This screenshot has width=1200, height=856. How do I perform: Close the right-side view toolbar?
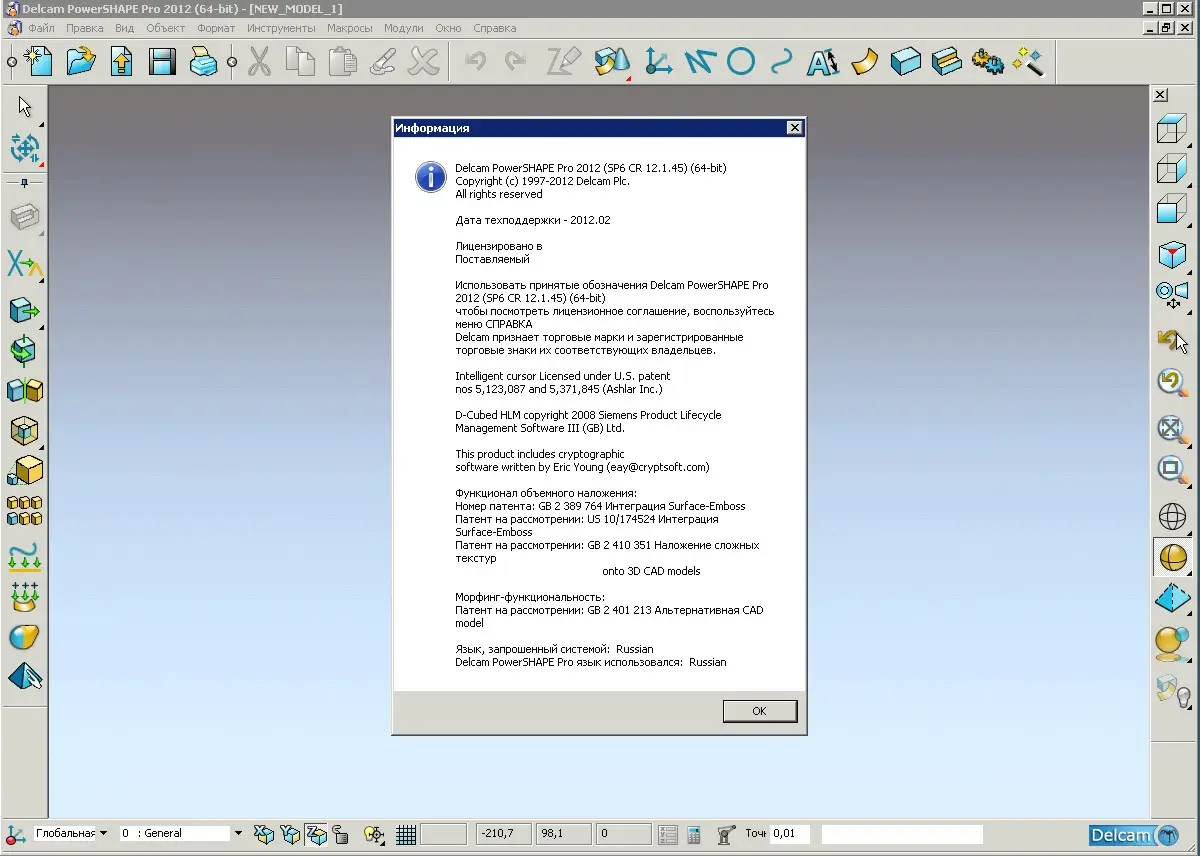1160,95
